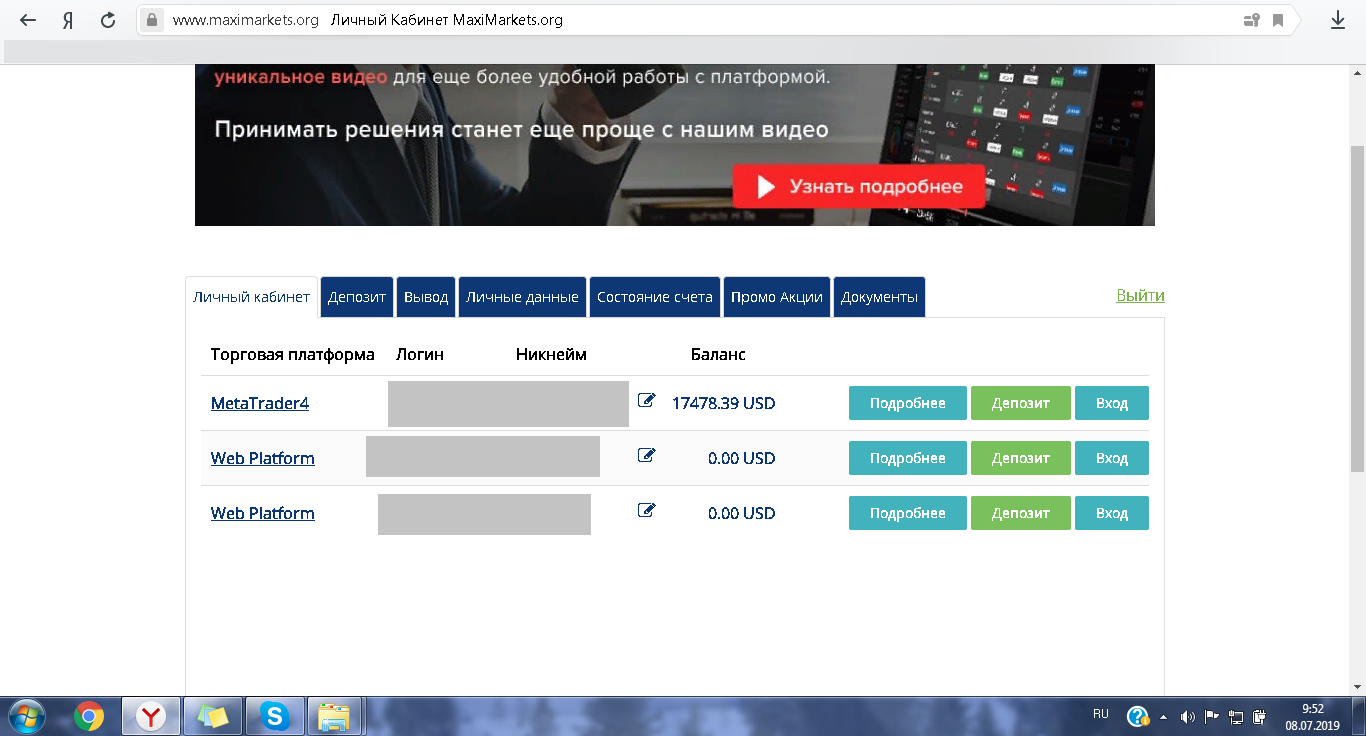
Task: Click Депозит button in third account row
Action: click(x=1021, y=513)
